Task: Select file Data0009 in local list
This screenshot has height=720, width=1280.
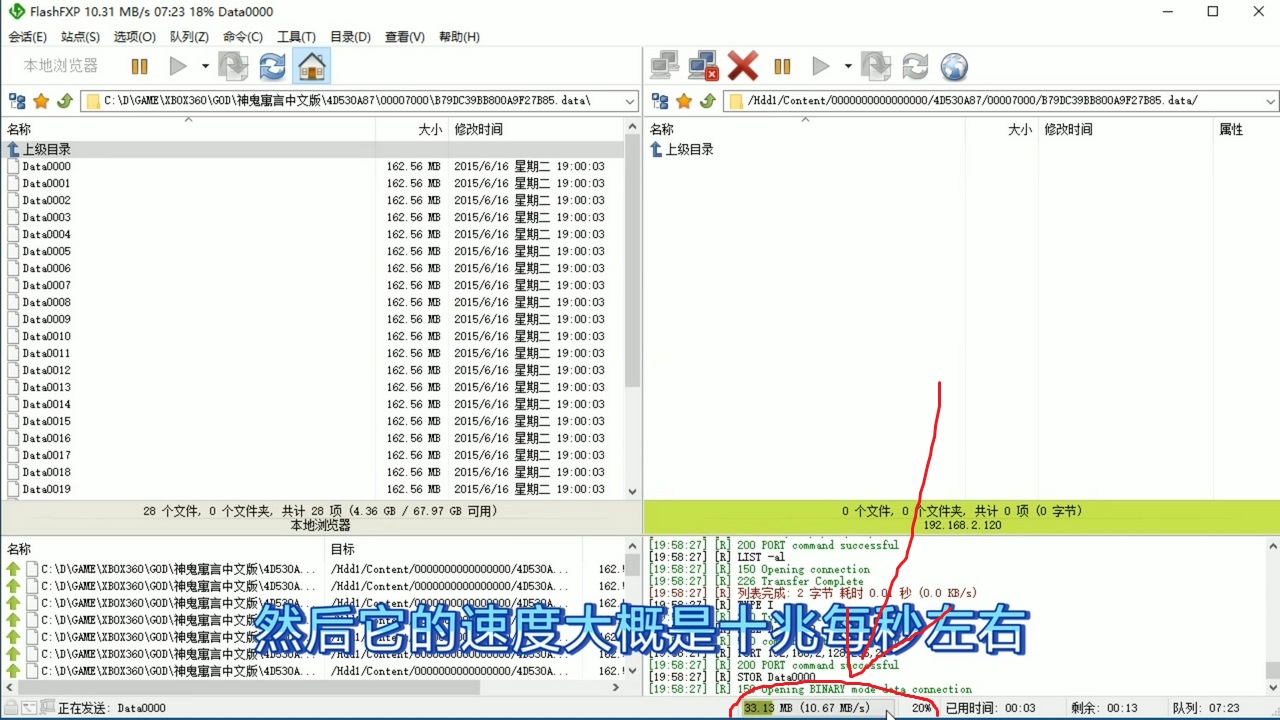Action: coord(46,320)
